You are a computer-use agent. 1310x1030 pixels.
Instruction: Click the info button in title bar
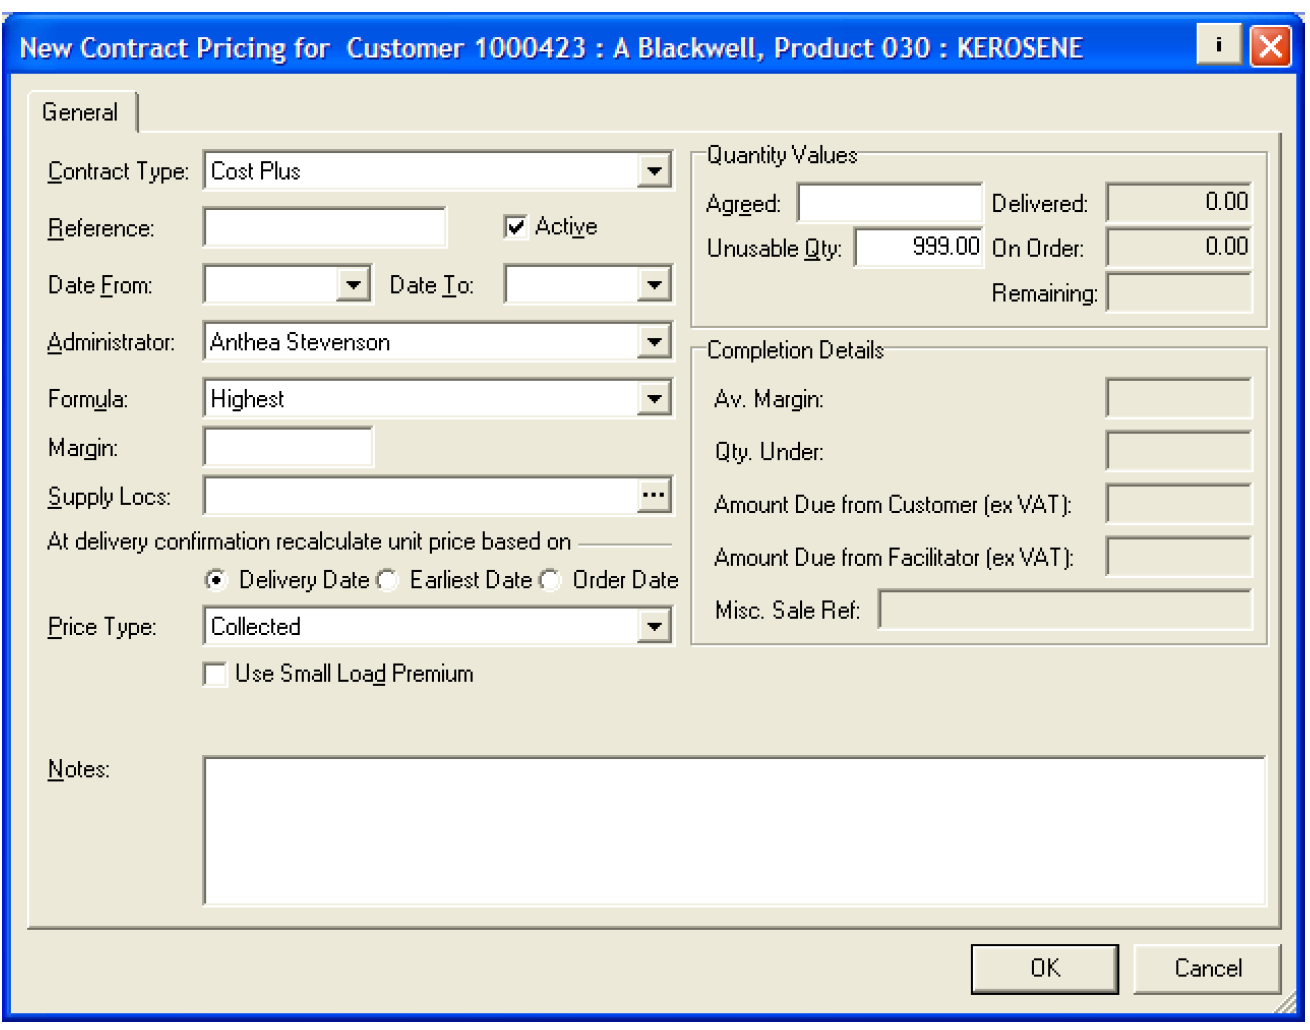1218,45
